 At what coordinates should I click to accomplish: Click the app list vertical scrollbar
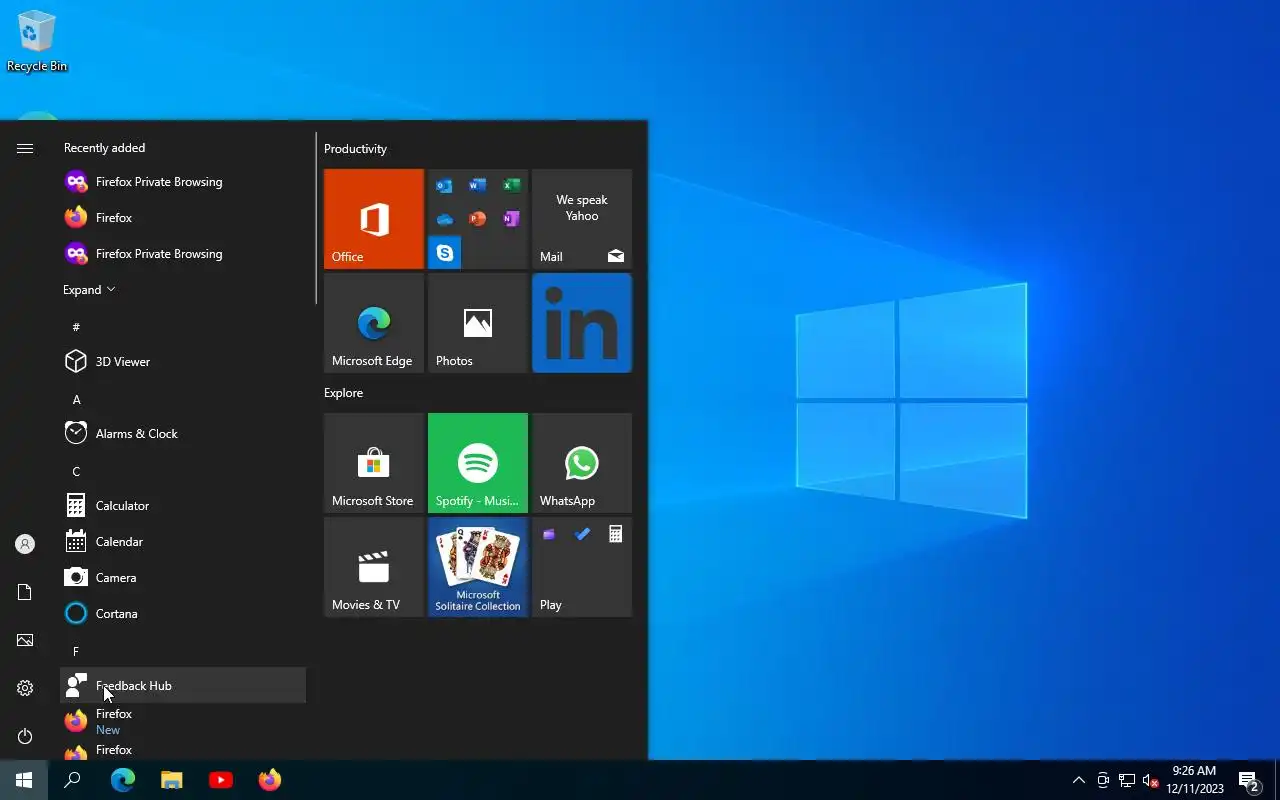pos(316,218)
